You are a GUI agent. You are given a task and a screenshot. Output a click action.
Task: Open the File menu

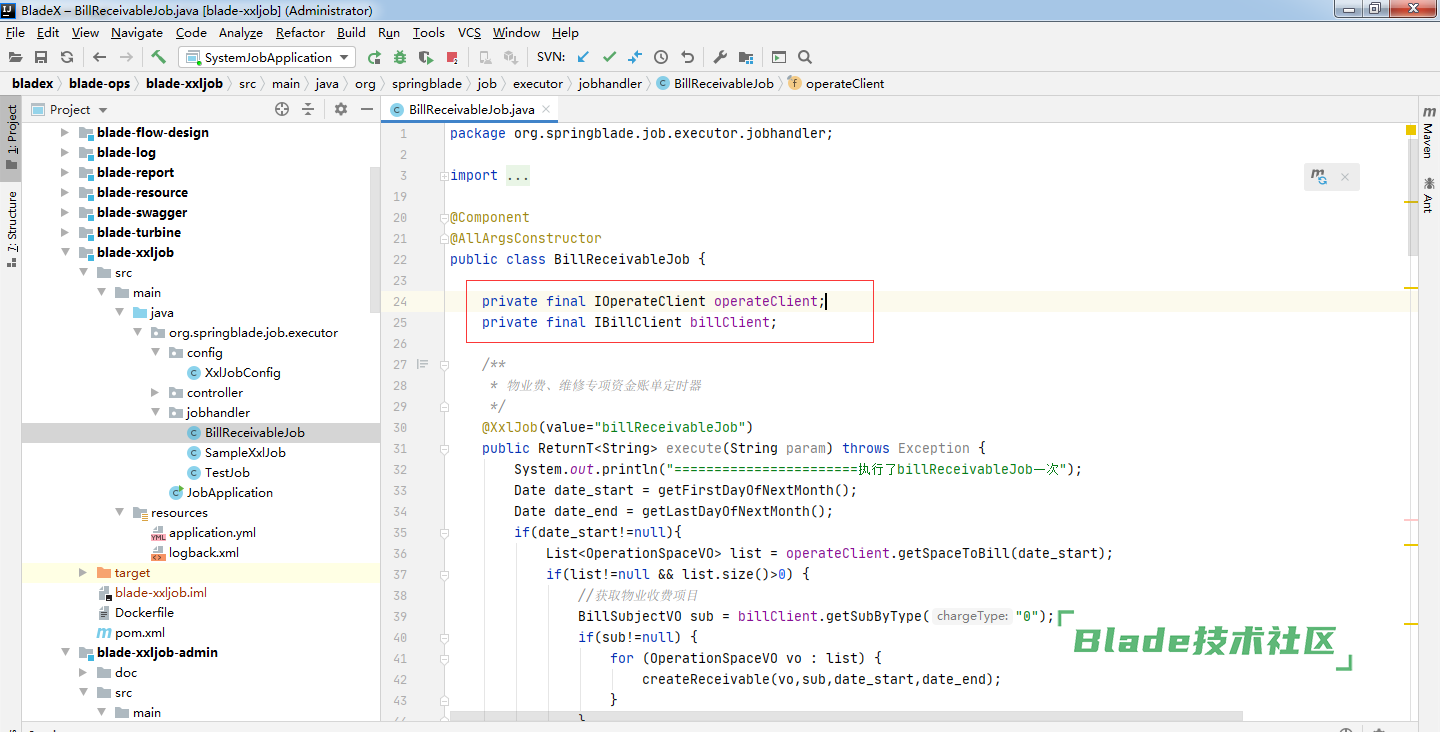click(x=15, y=32)
